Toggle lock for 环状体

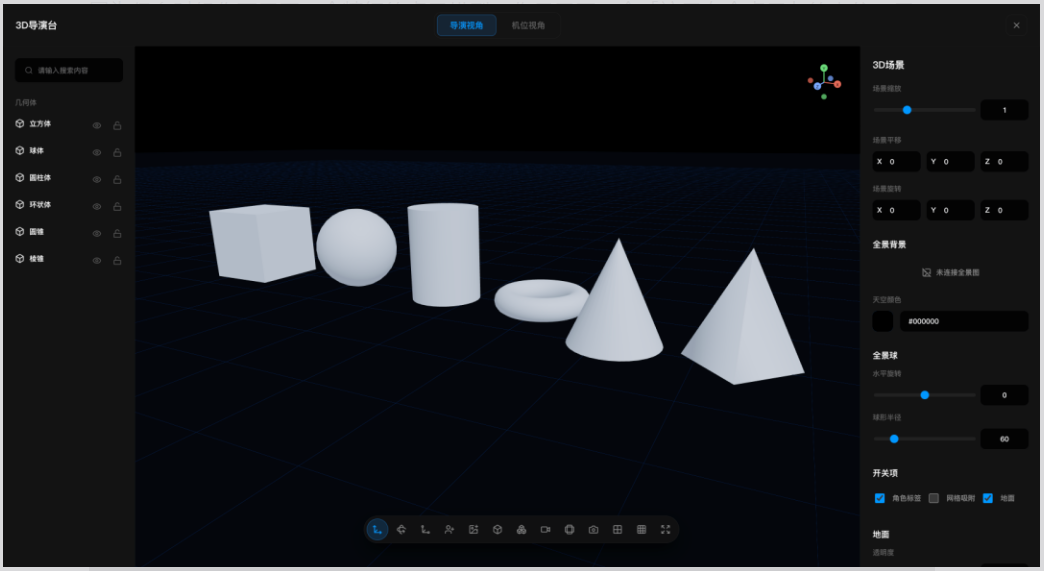coord(117,206)
